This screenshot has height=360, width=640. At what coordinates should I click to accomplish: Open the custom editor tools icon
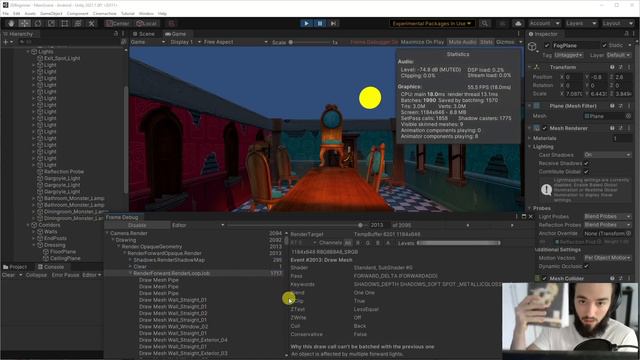tap(91, 24)
